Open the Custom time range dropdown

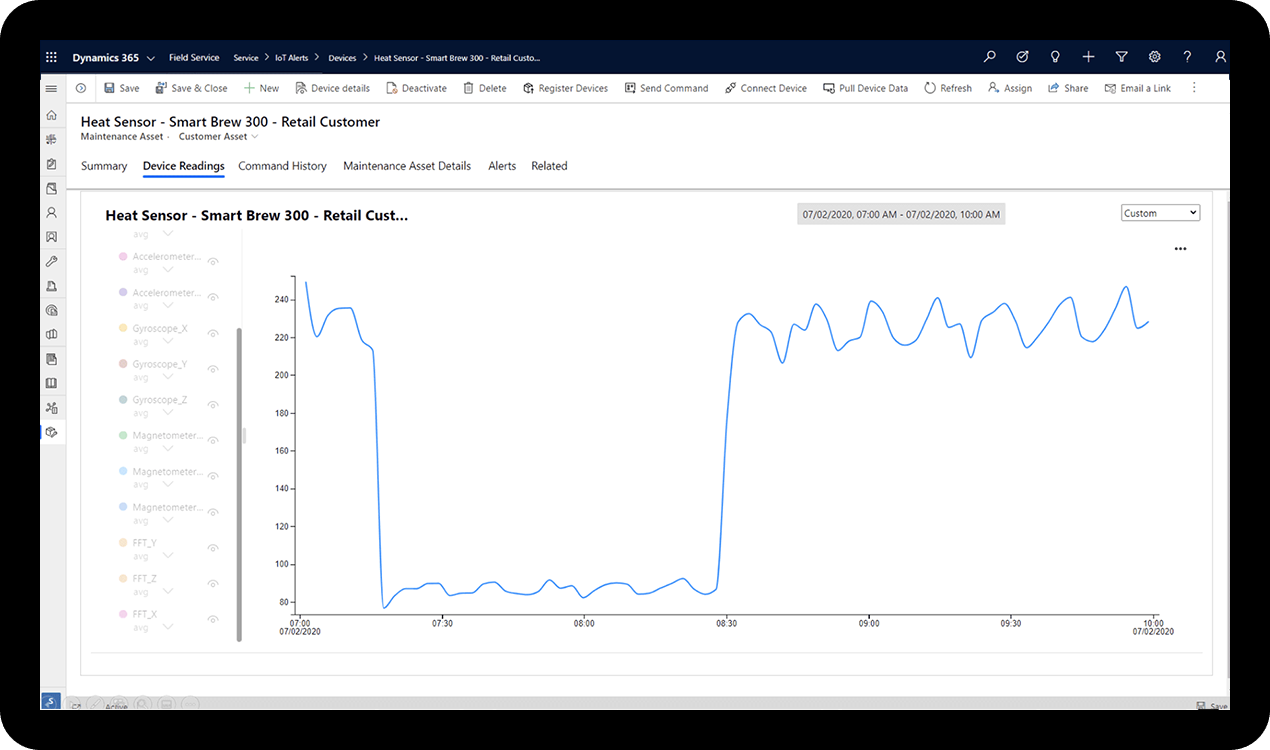click(x=1160, y=213)
